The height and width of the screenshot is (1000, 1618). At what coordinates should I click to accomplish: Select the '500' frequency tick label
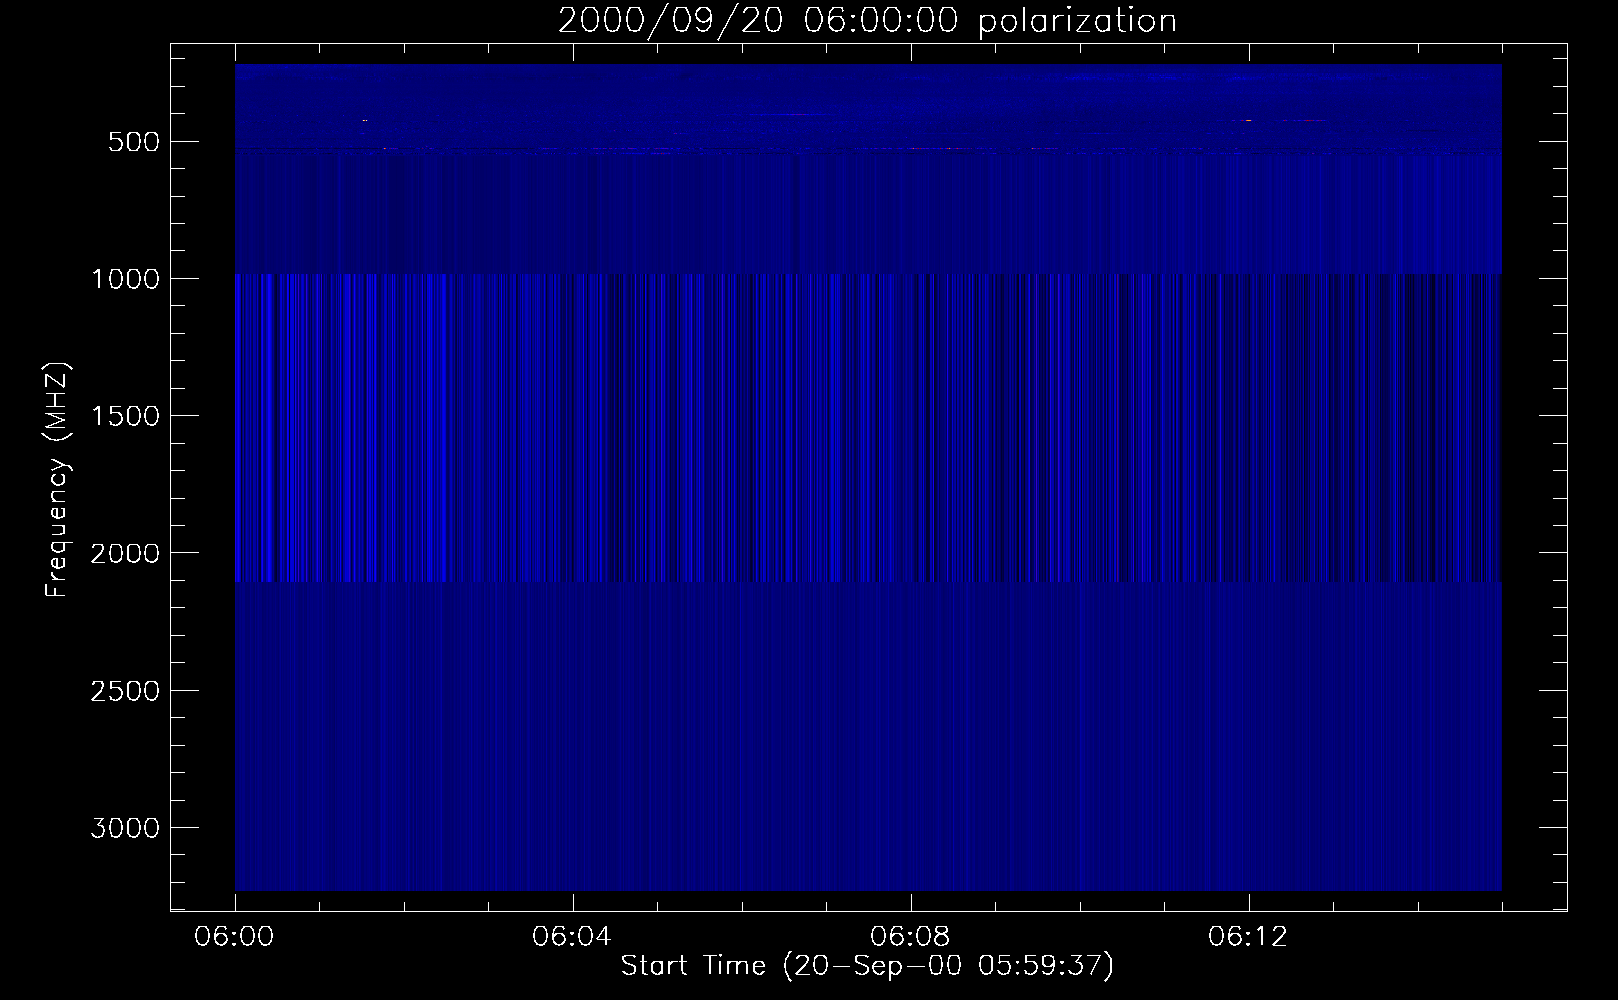click(135, 142)
